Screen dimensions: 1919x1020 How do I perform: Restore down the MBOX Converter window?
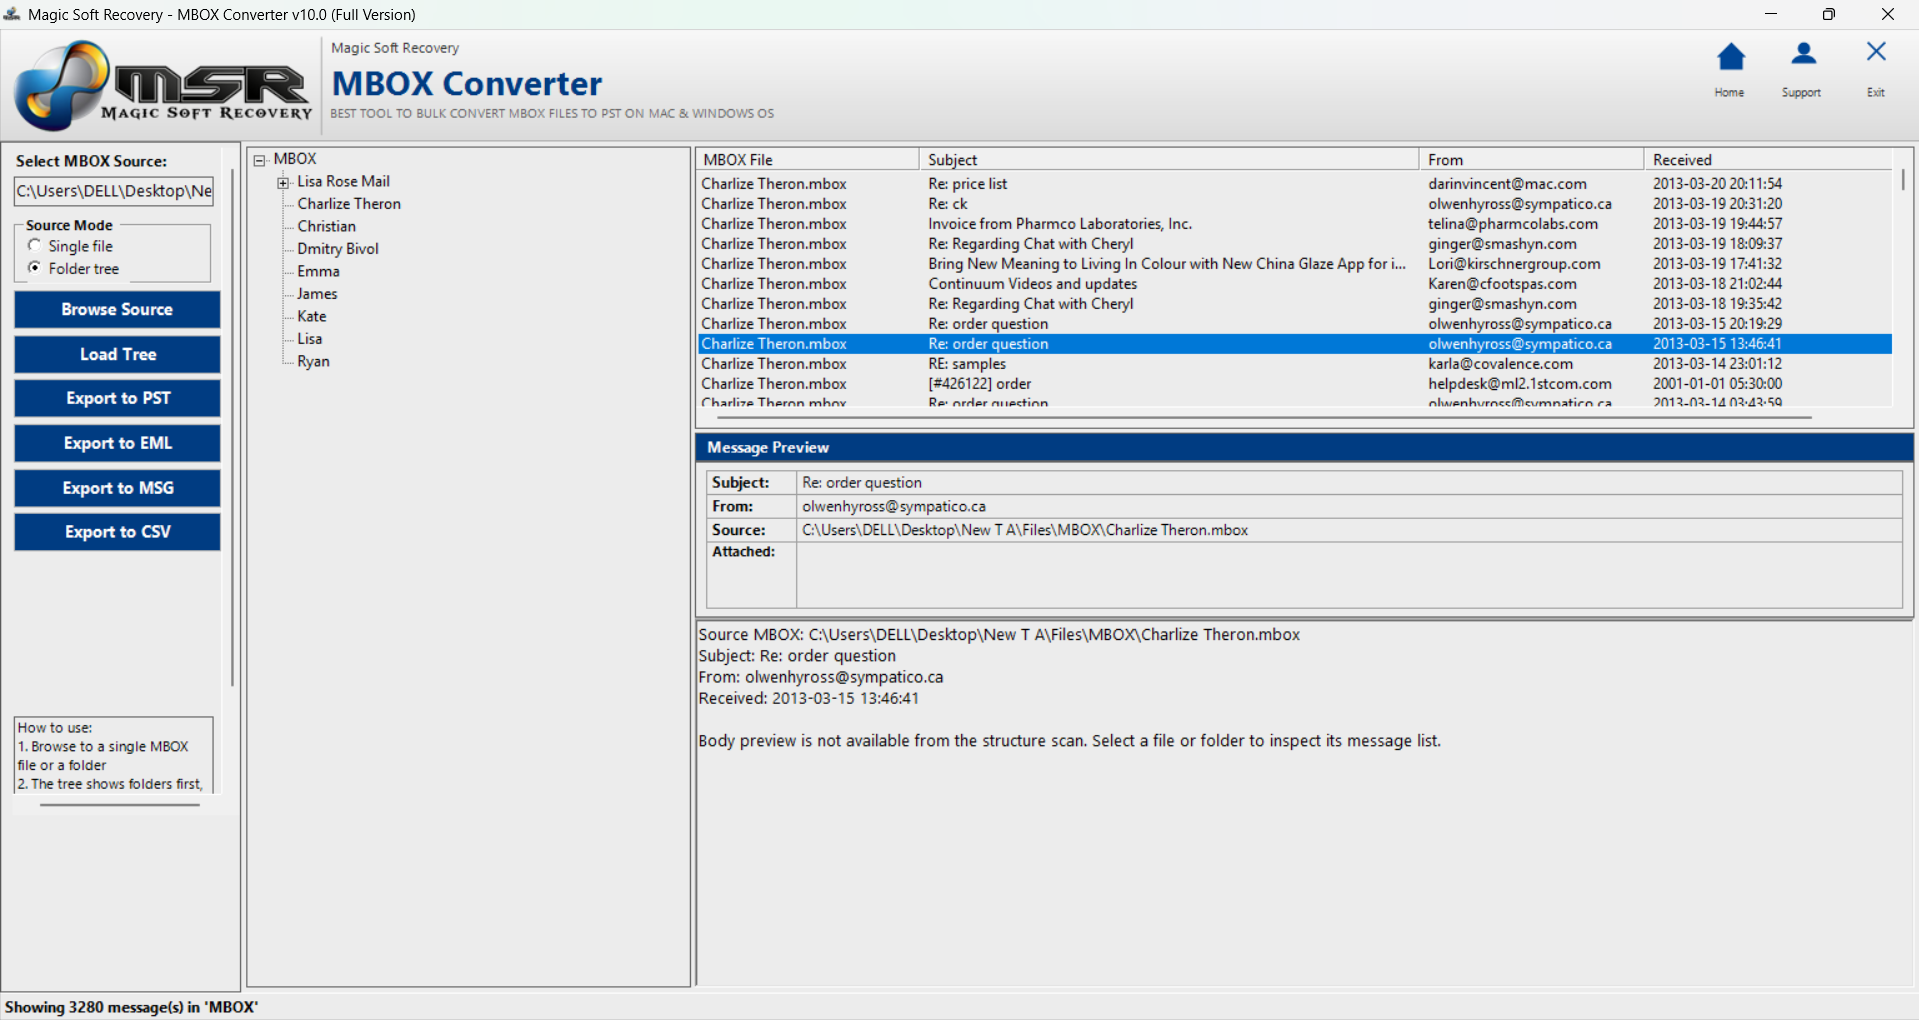1829,14
